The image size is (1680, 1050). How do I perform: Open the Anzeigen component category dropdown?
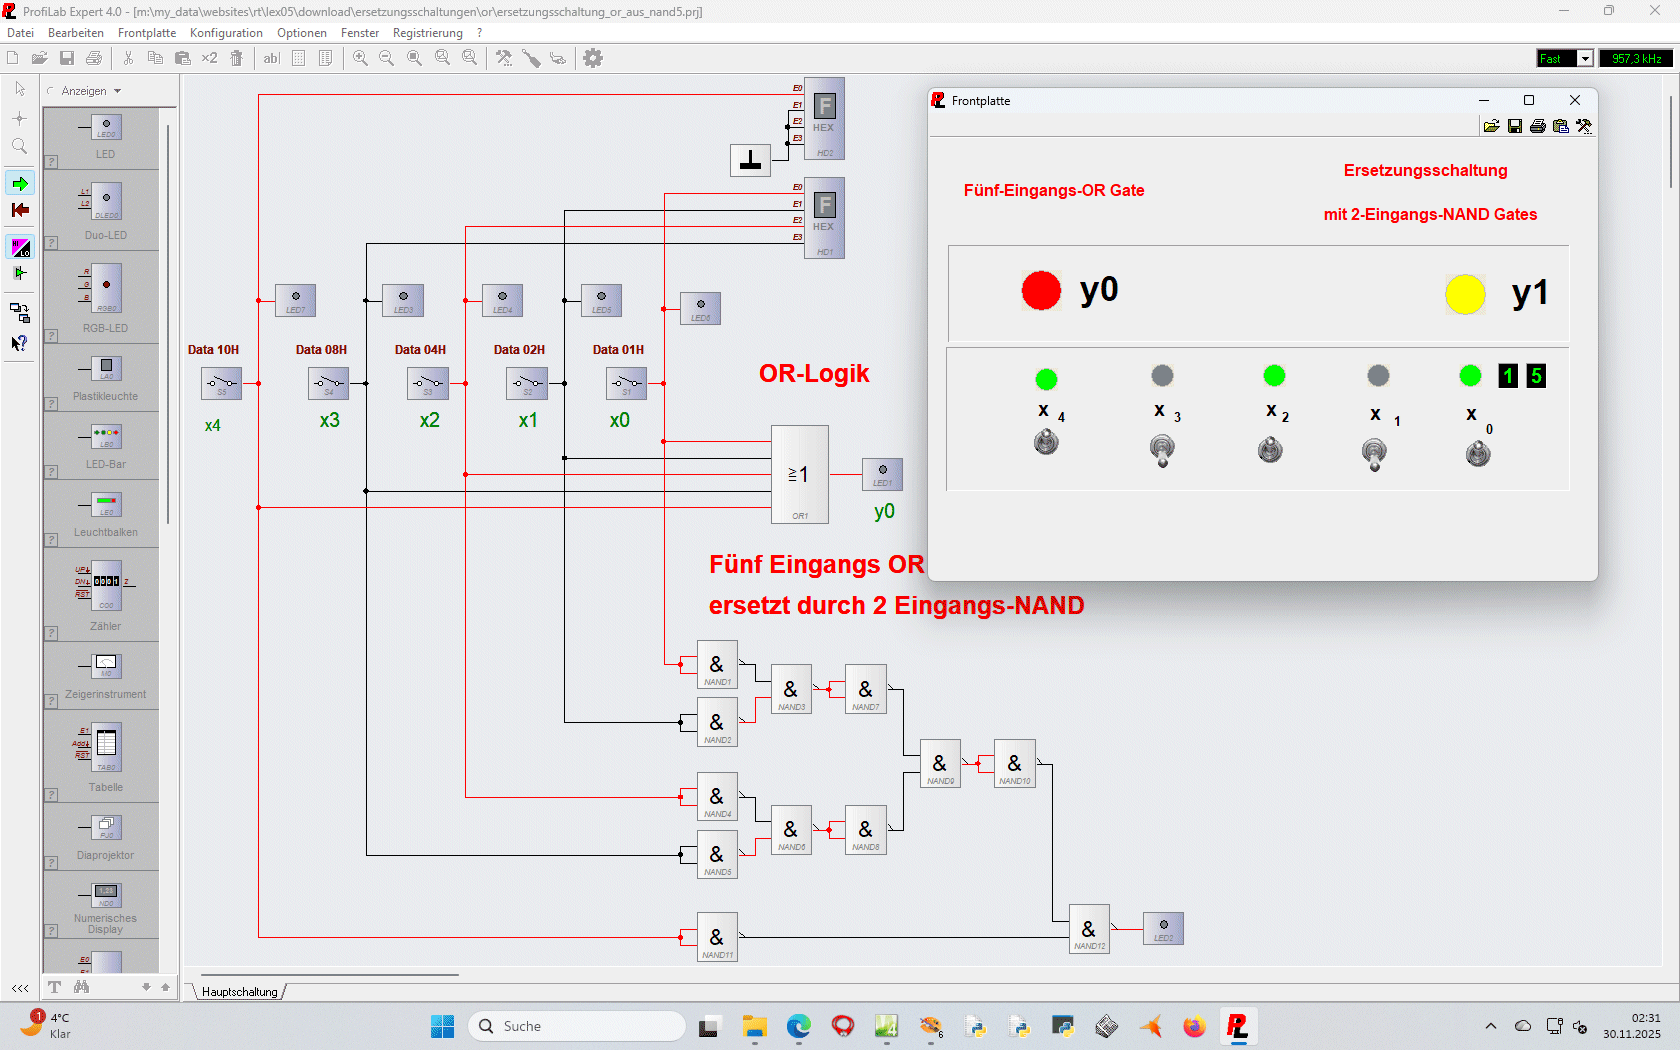91,91
